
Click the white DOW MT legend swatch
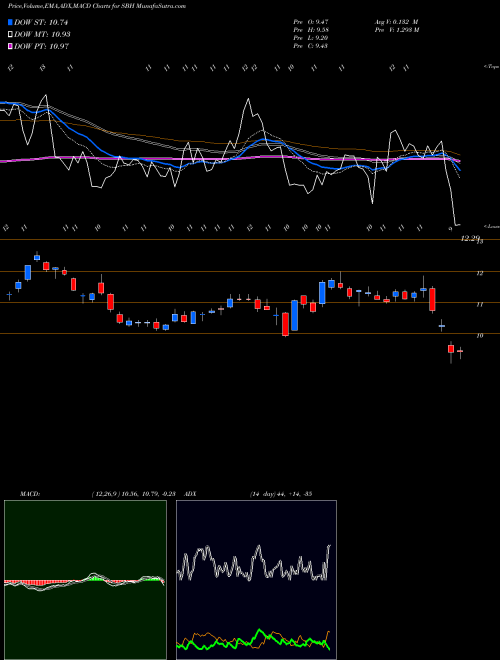pyautogui.click(x=11, y=35)
